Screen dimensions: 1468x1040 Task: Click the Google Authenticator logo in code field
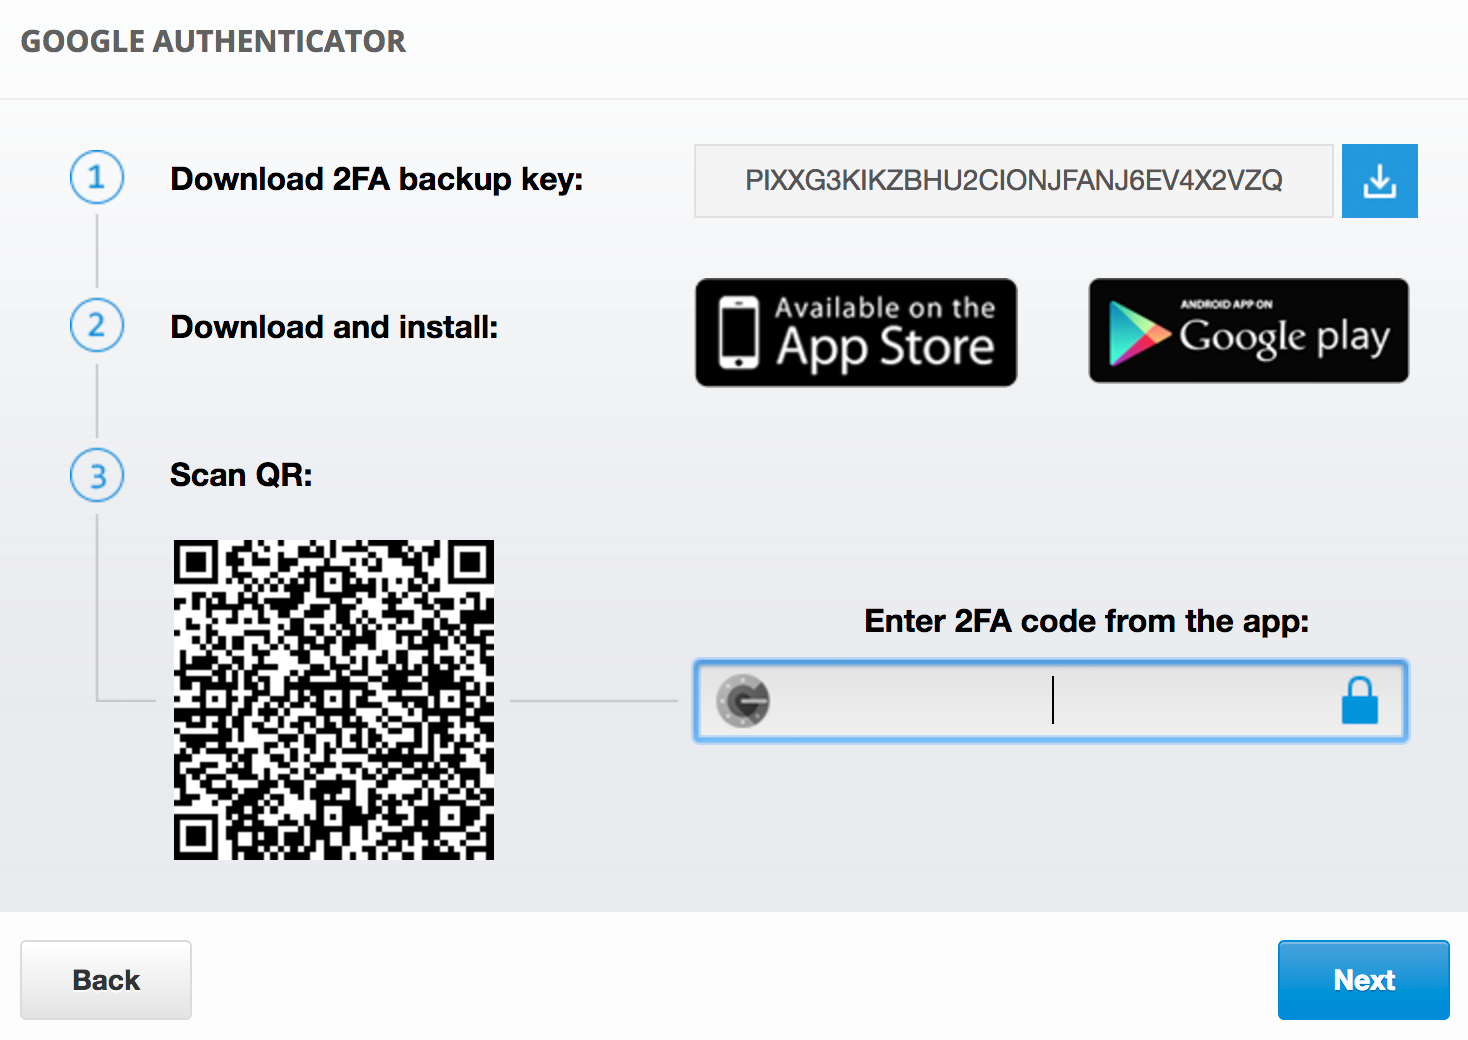coord(743,701)
